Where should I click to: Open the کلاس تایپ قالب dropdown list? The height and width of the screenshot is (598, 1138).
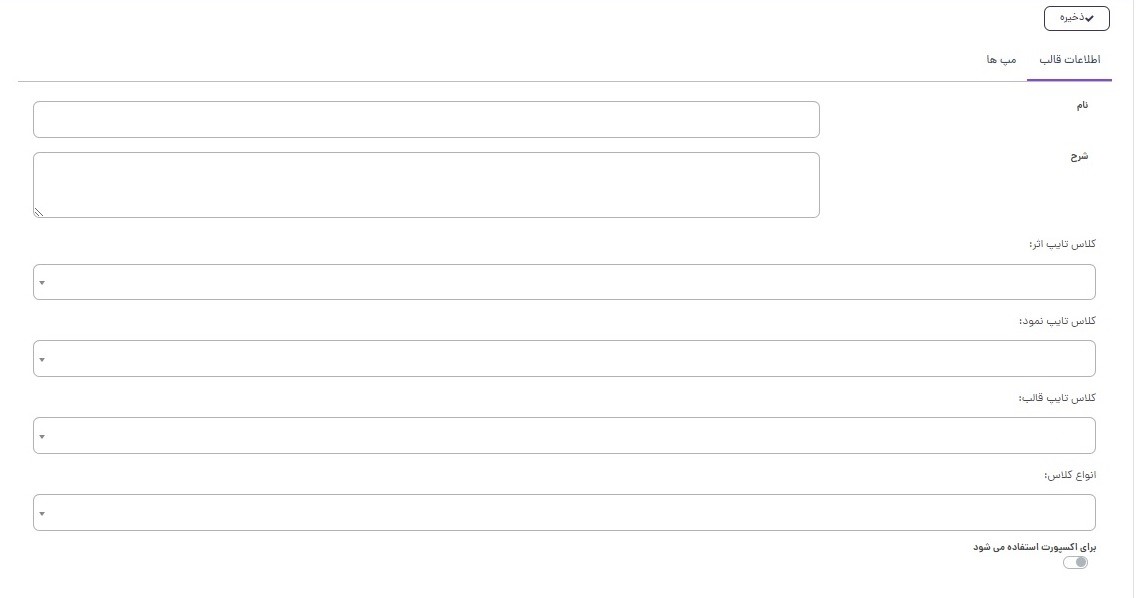tap(564, 436)
